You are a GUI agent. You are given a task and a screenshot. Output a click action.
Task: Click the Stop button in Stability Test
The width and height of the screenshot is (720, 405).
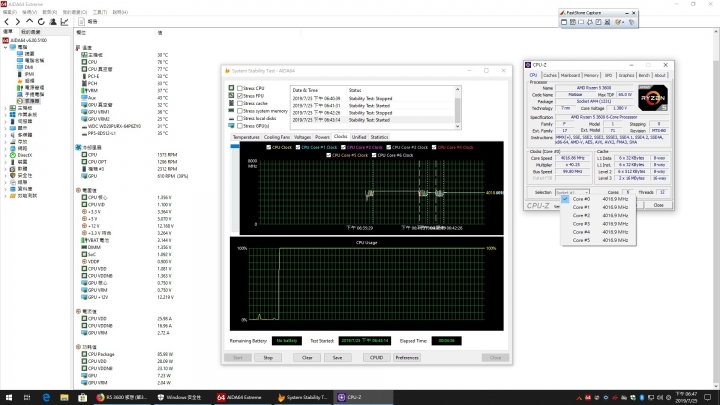click(268, 358)
